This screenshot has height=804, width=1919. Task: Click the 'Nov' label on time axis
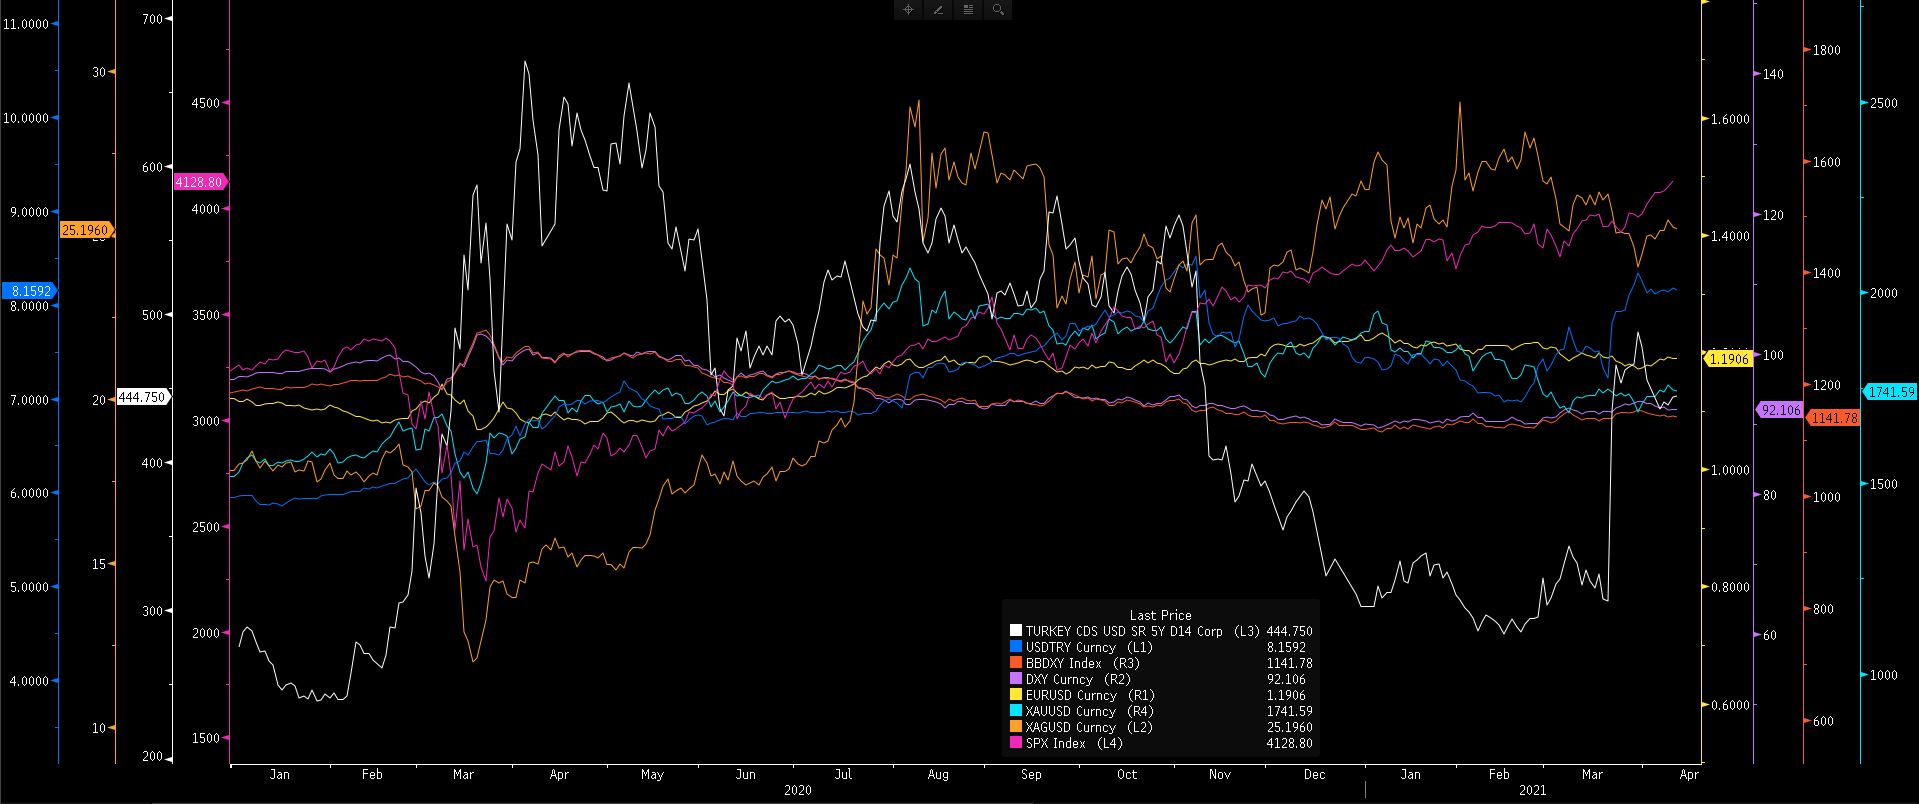tap(1219, 774)
